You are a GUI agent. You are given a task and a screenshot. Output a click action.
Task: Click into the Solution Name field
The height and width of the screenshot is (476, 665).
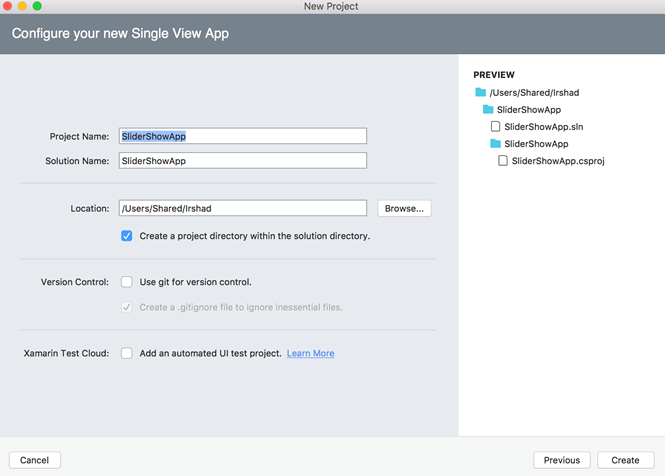[x=243, y=161]
